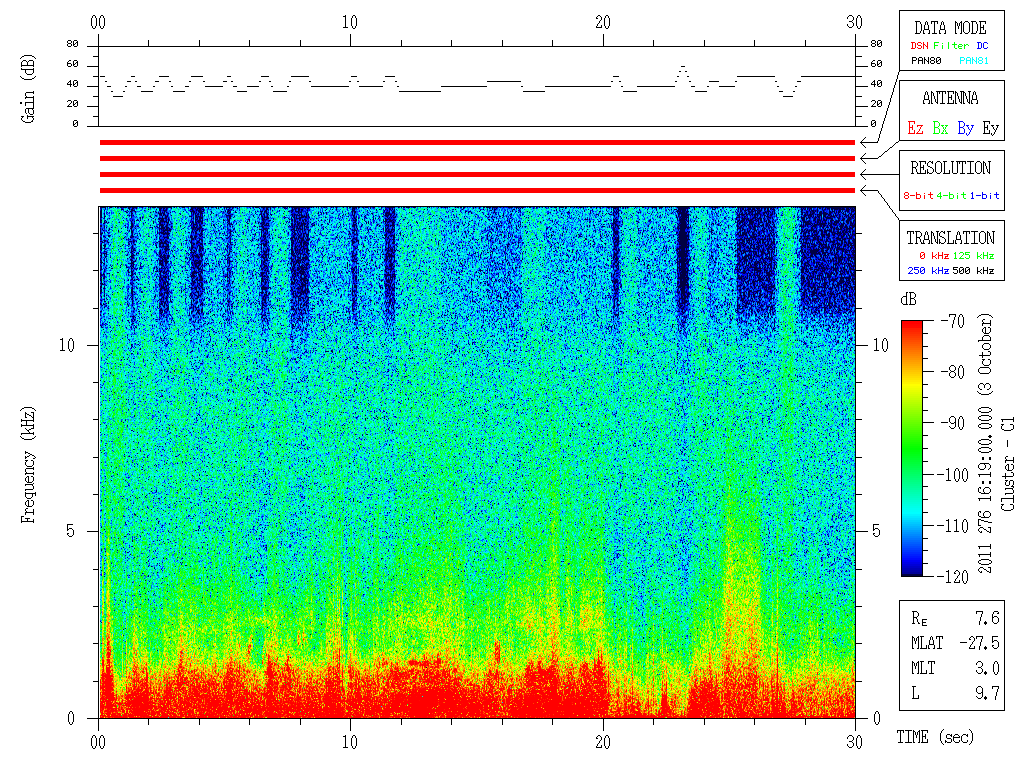The image size is (1024, 768).
Task: Click the fourth red translation bar
Action: (x=477, y=191)
